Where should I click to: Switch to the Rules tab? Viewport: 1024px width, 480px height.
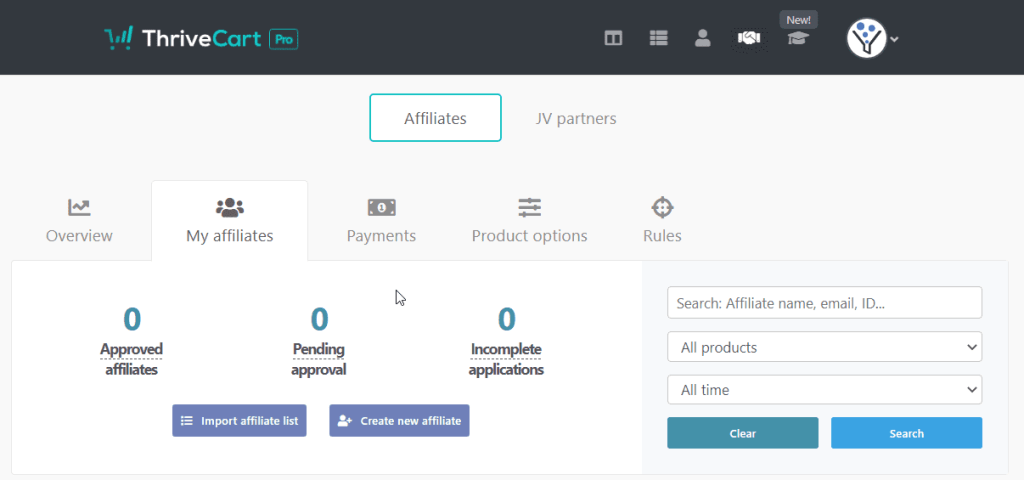662,221
